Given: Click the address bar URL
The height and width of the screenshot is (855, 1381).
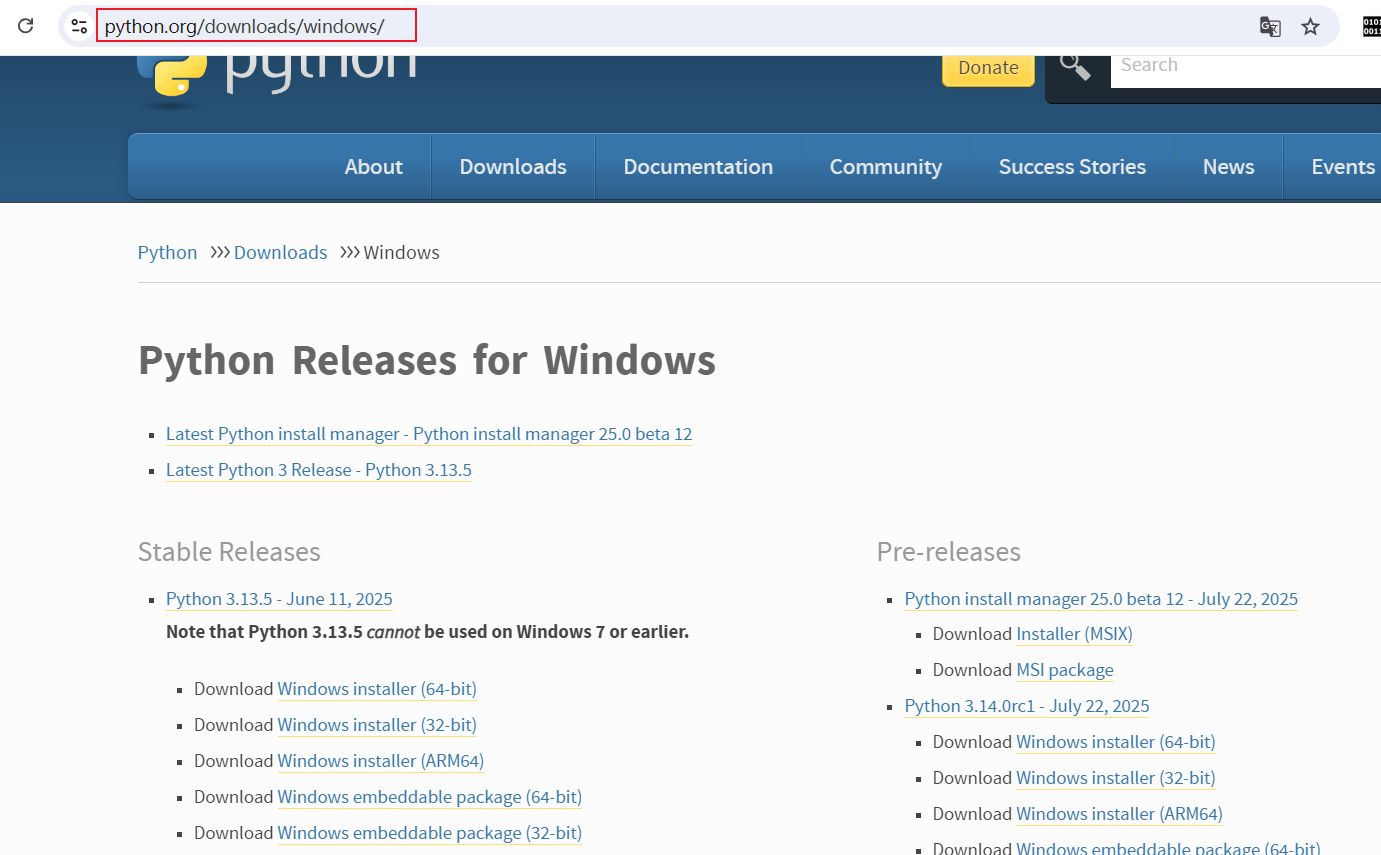Looking at the screenshot, I should click(x=245, y=27).
